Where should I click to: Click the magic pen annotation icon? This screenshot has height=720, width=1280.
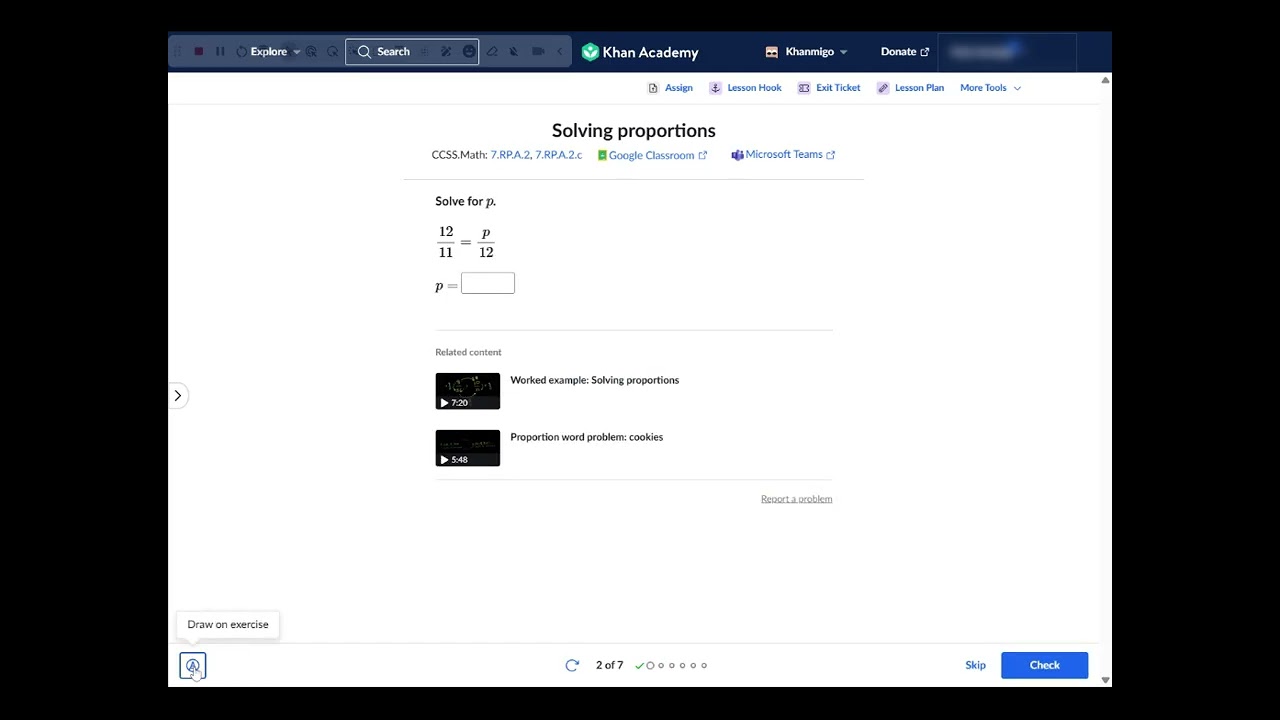pyautogui.click(x=446, y=51)
